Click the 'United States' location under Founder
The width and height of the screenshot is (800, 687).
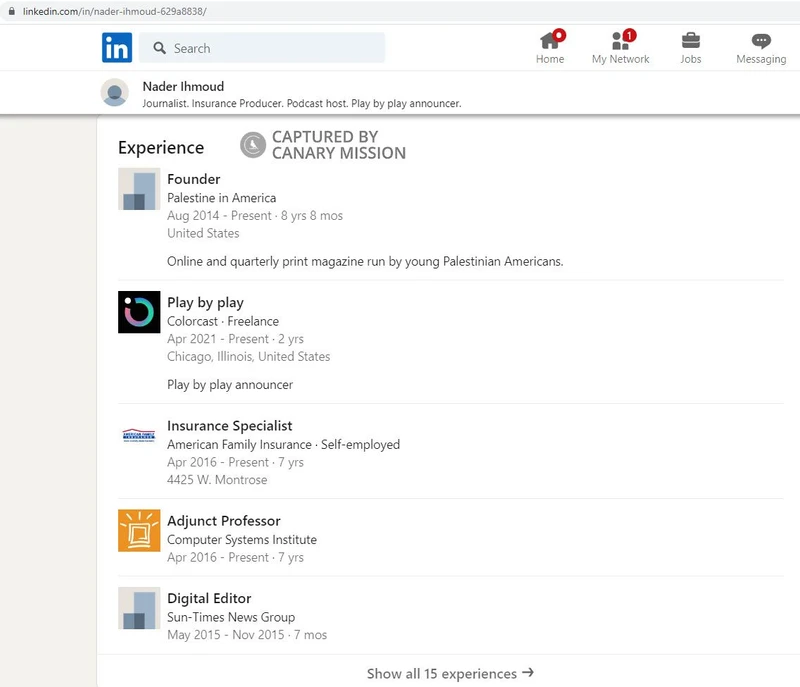[203, 233]
